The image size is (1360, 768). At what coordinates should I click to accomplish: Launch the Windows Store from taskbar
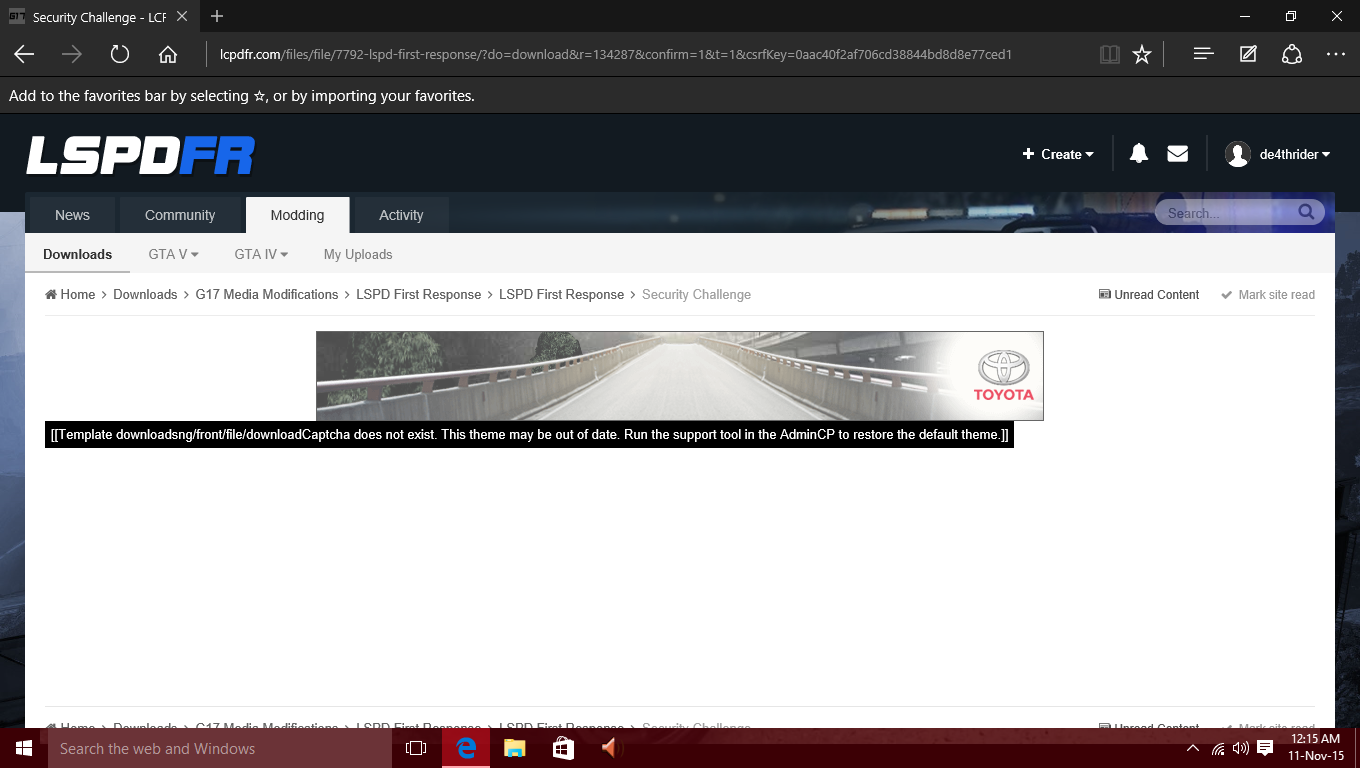563,748
